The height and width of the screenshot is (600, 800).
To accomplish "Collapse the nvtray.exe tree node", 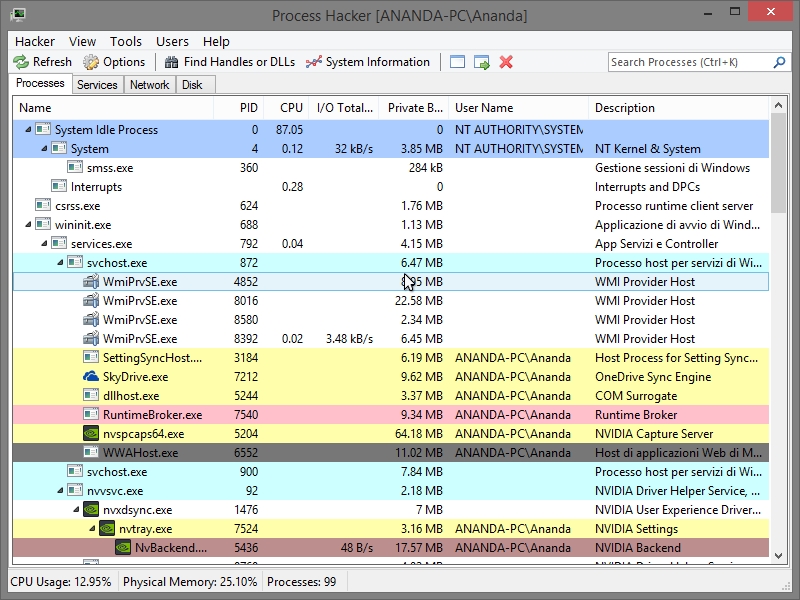I will click(x=92, y=529).
